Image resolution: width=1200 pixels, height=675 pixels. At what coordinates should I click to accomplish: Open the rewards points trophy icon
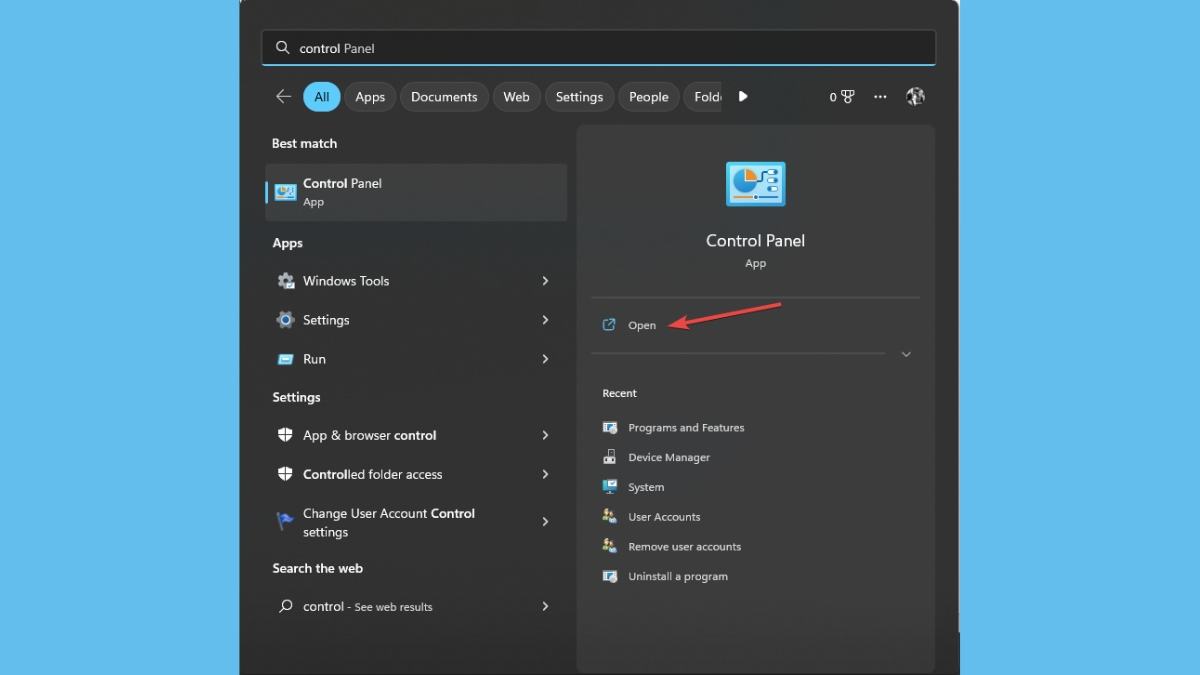[847, 97]
